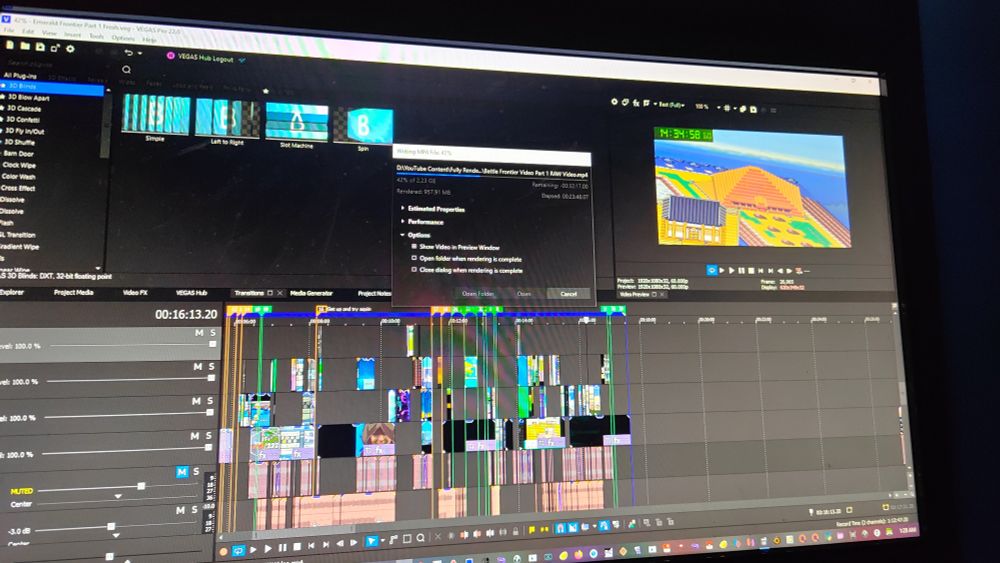Stop playback in Video Preview transport
This screenshot has width=1000, height=563.
pos(751,270)
